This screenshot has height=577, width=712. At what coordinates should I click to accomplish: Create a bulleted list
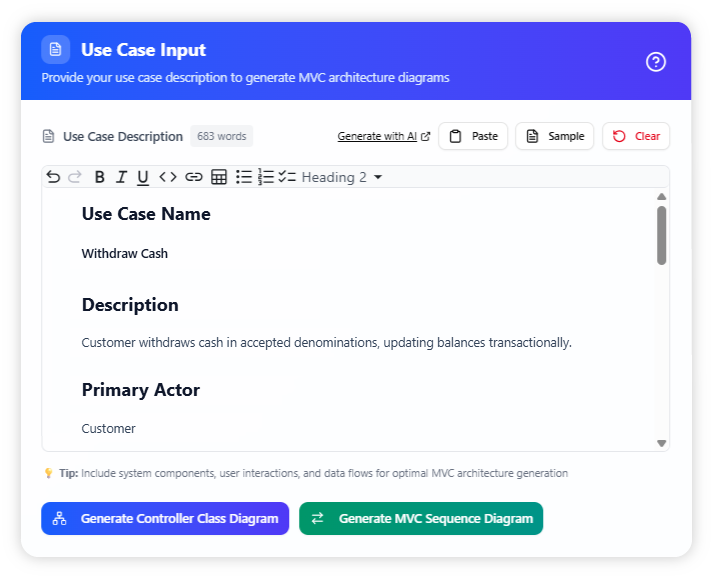coord(244,177)
